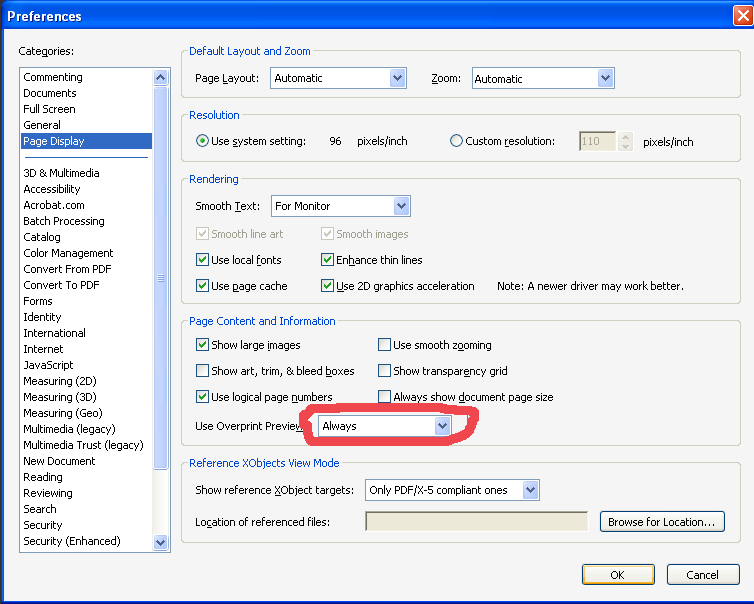Confirm preferences with OK button
Screen dimensions: 754x604
(618, 575)
